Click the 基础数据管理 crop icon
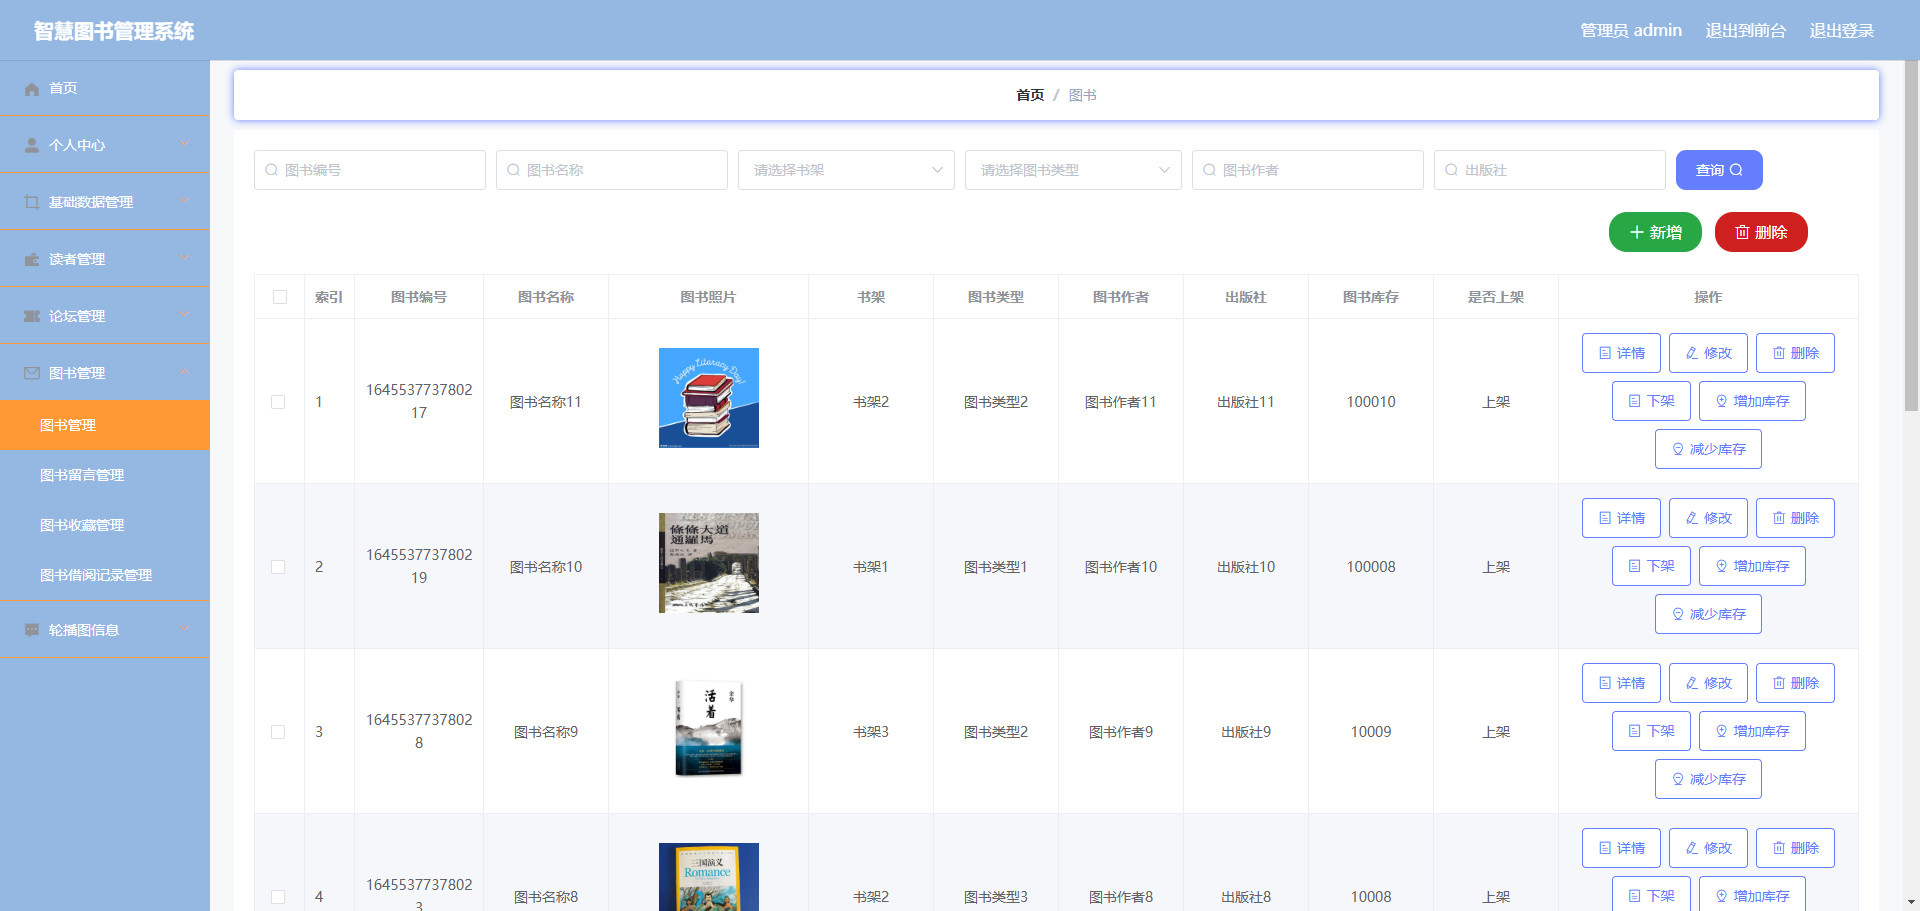1920x911 pixels. coord(32,202)
